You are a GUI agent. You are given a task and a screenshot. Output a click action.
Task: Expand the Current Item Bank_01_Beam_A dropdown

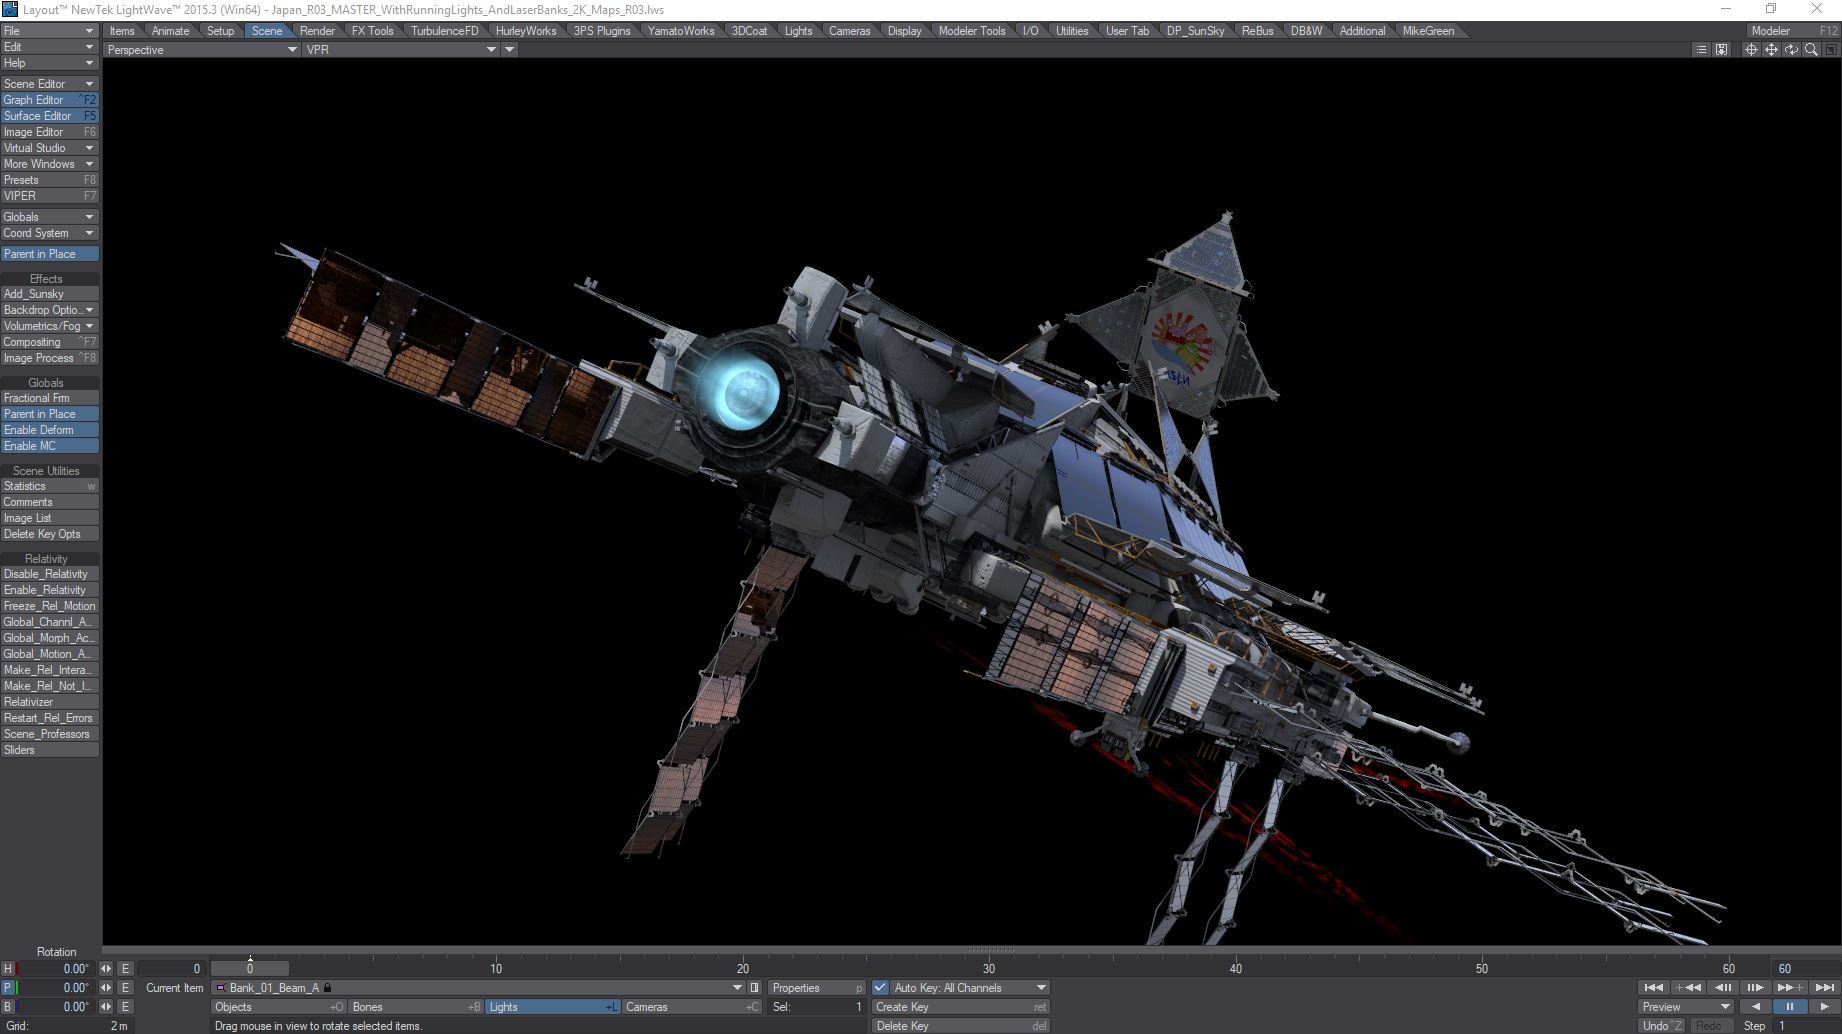739,988
